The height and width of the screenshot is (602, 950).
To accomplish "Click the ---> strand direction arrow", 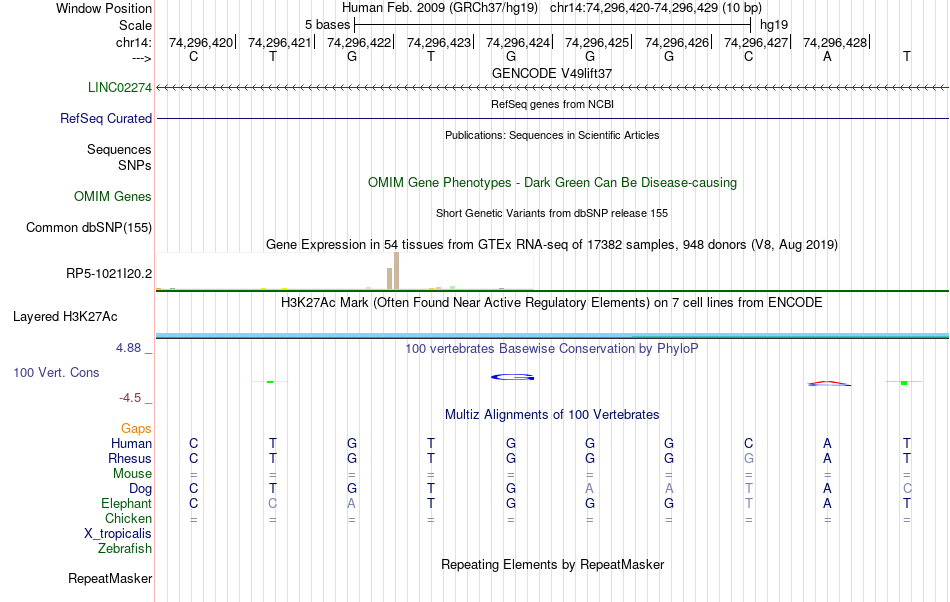I will coord(141,58).
